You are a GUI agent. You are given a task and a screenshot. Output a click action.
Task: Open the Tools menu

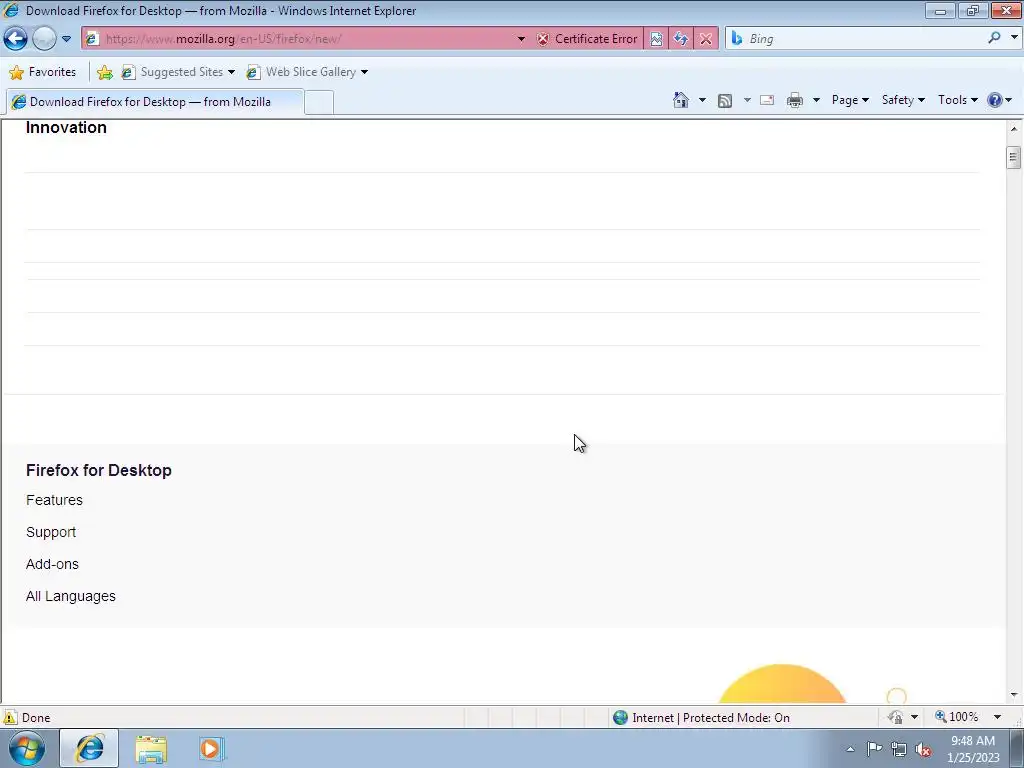tap(957, 100)
